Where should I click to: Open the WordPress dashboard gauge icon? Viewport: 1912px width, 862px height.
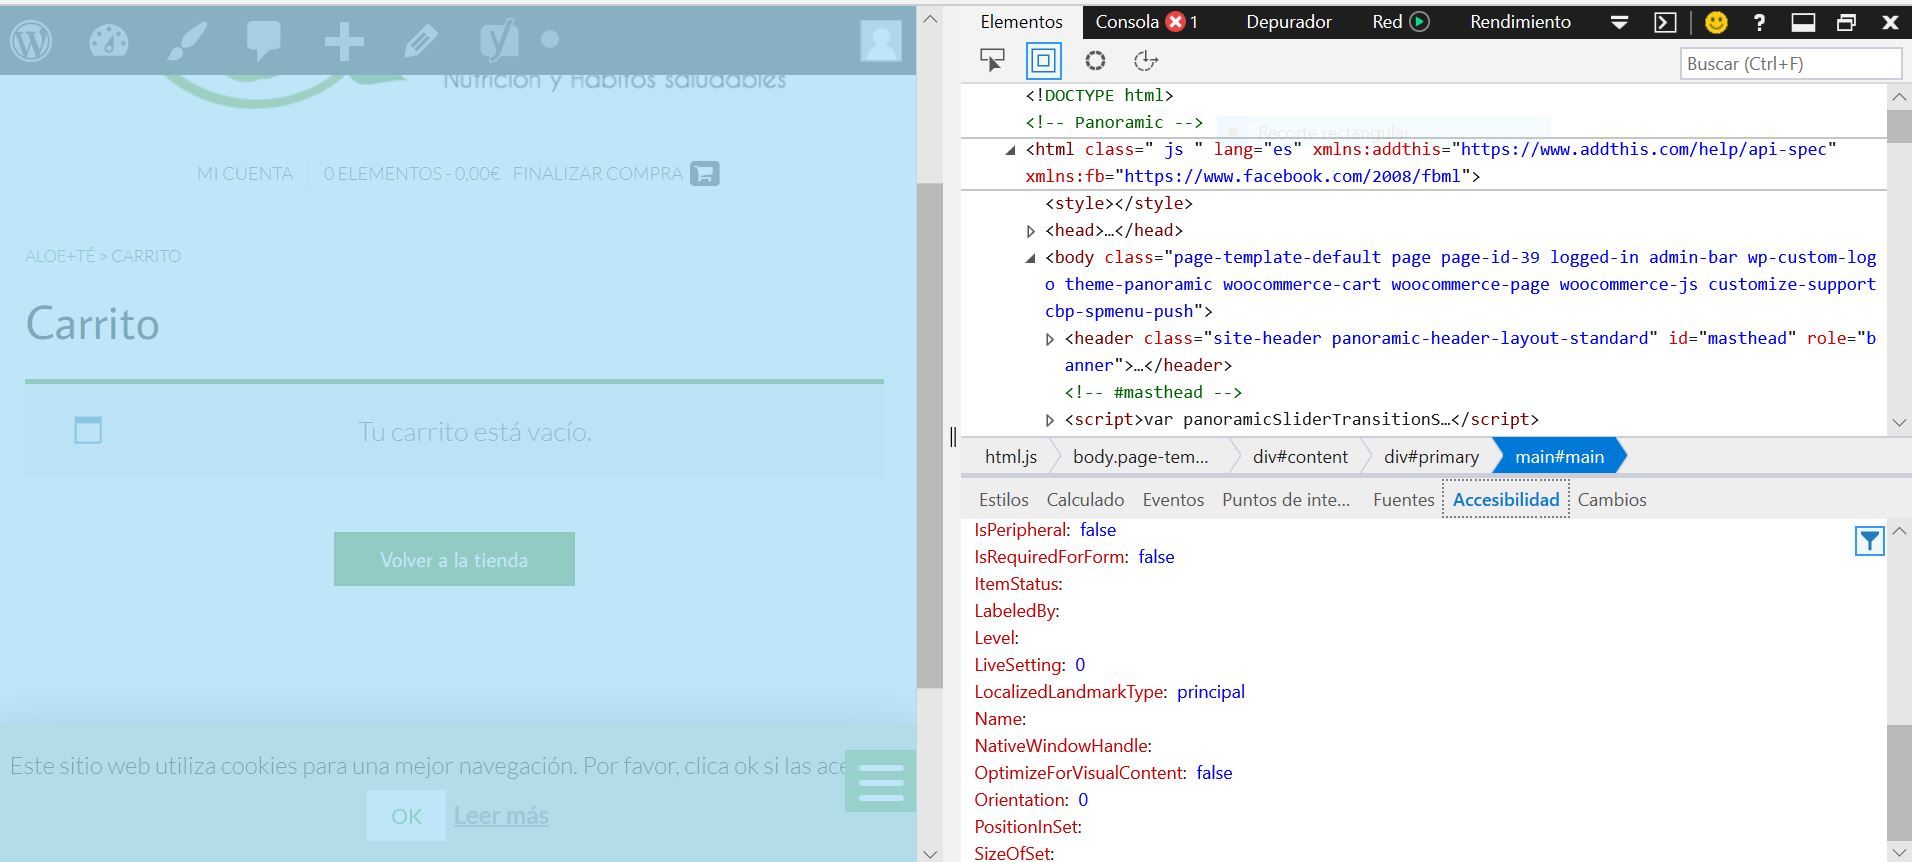pos(109,41)
